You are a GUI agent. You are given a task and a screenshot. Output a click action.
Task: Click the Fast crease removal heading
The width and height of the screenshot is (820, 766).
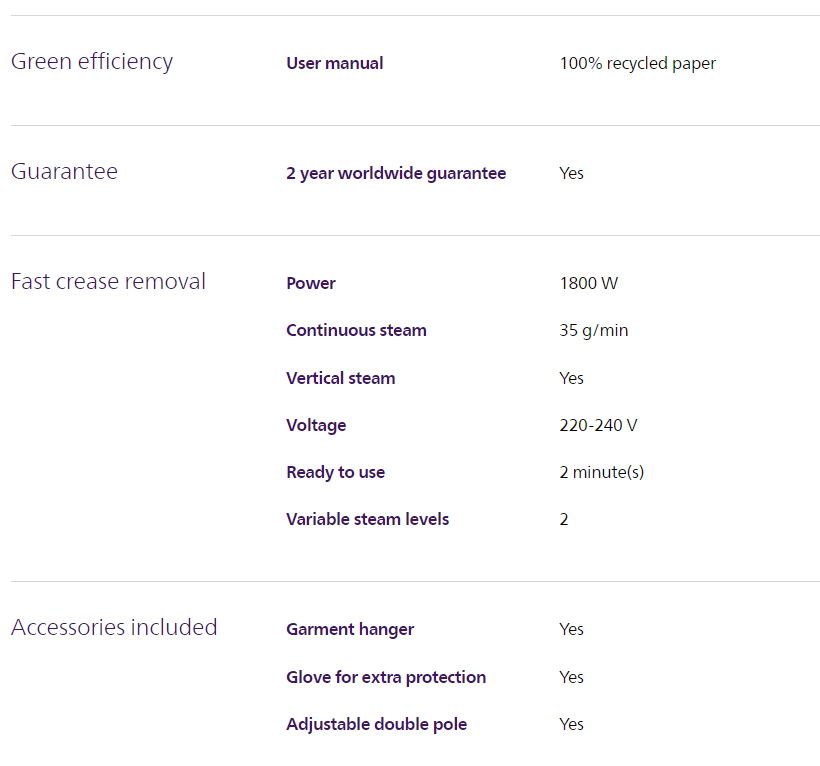[108, 282]
